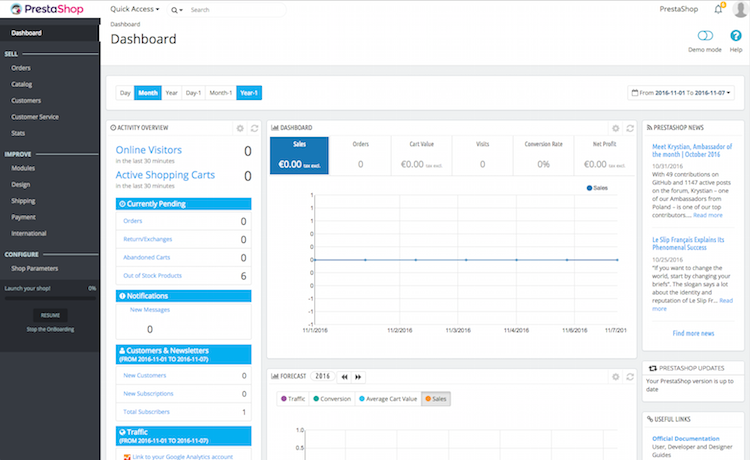Open Dashboard panel settings gear
This screenshot has width=750, height=460.
pos(616,128)
